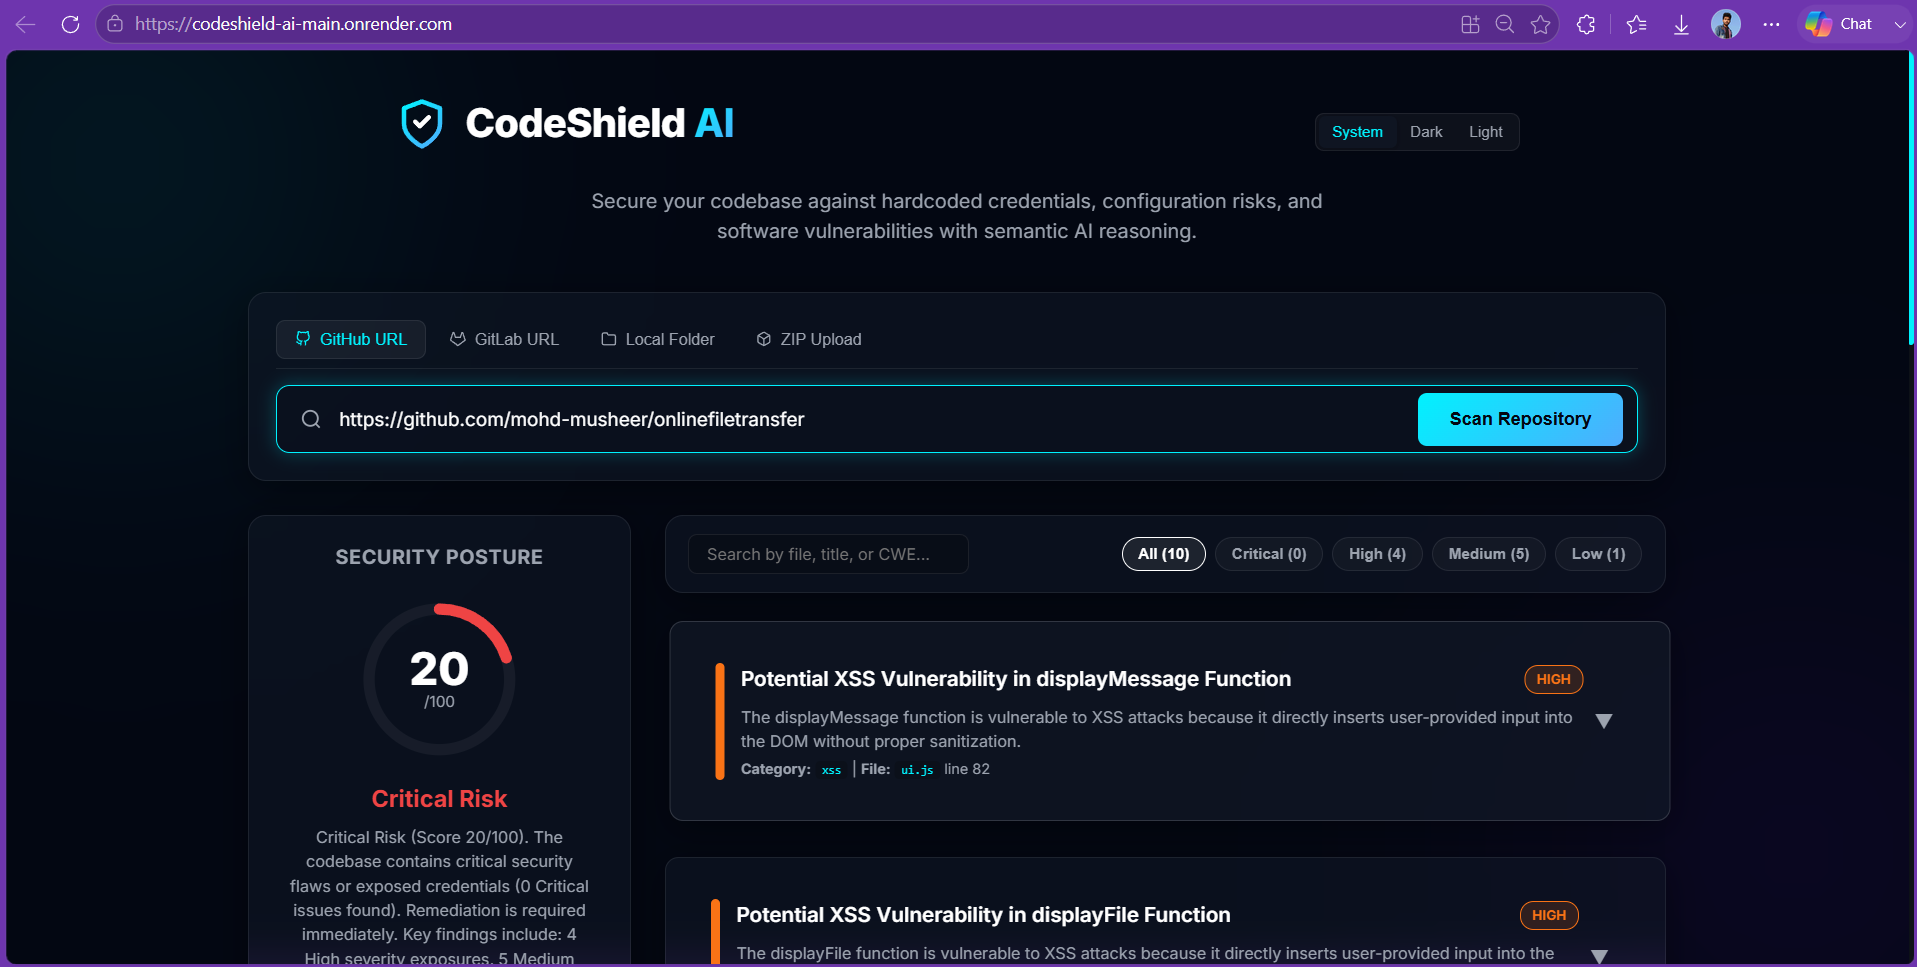Click 'Potential XSS Vulnerability in displayMessage Function' title
The width and height of the screenshot is (1917, 967).
coord(1016,679)
